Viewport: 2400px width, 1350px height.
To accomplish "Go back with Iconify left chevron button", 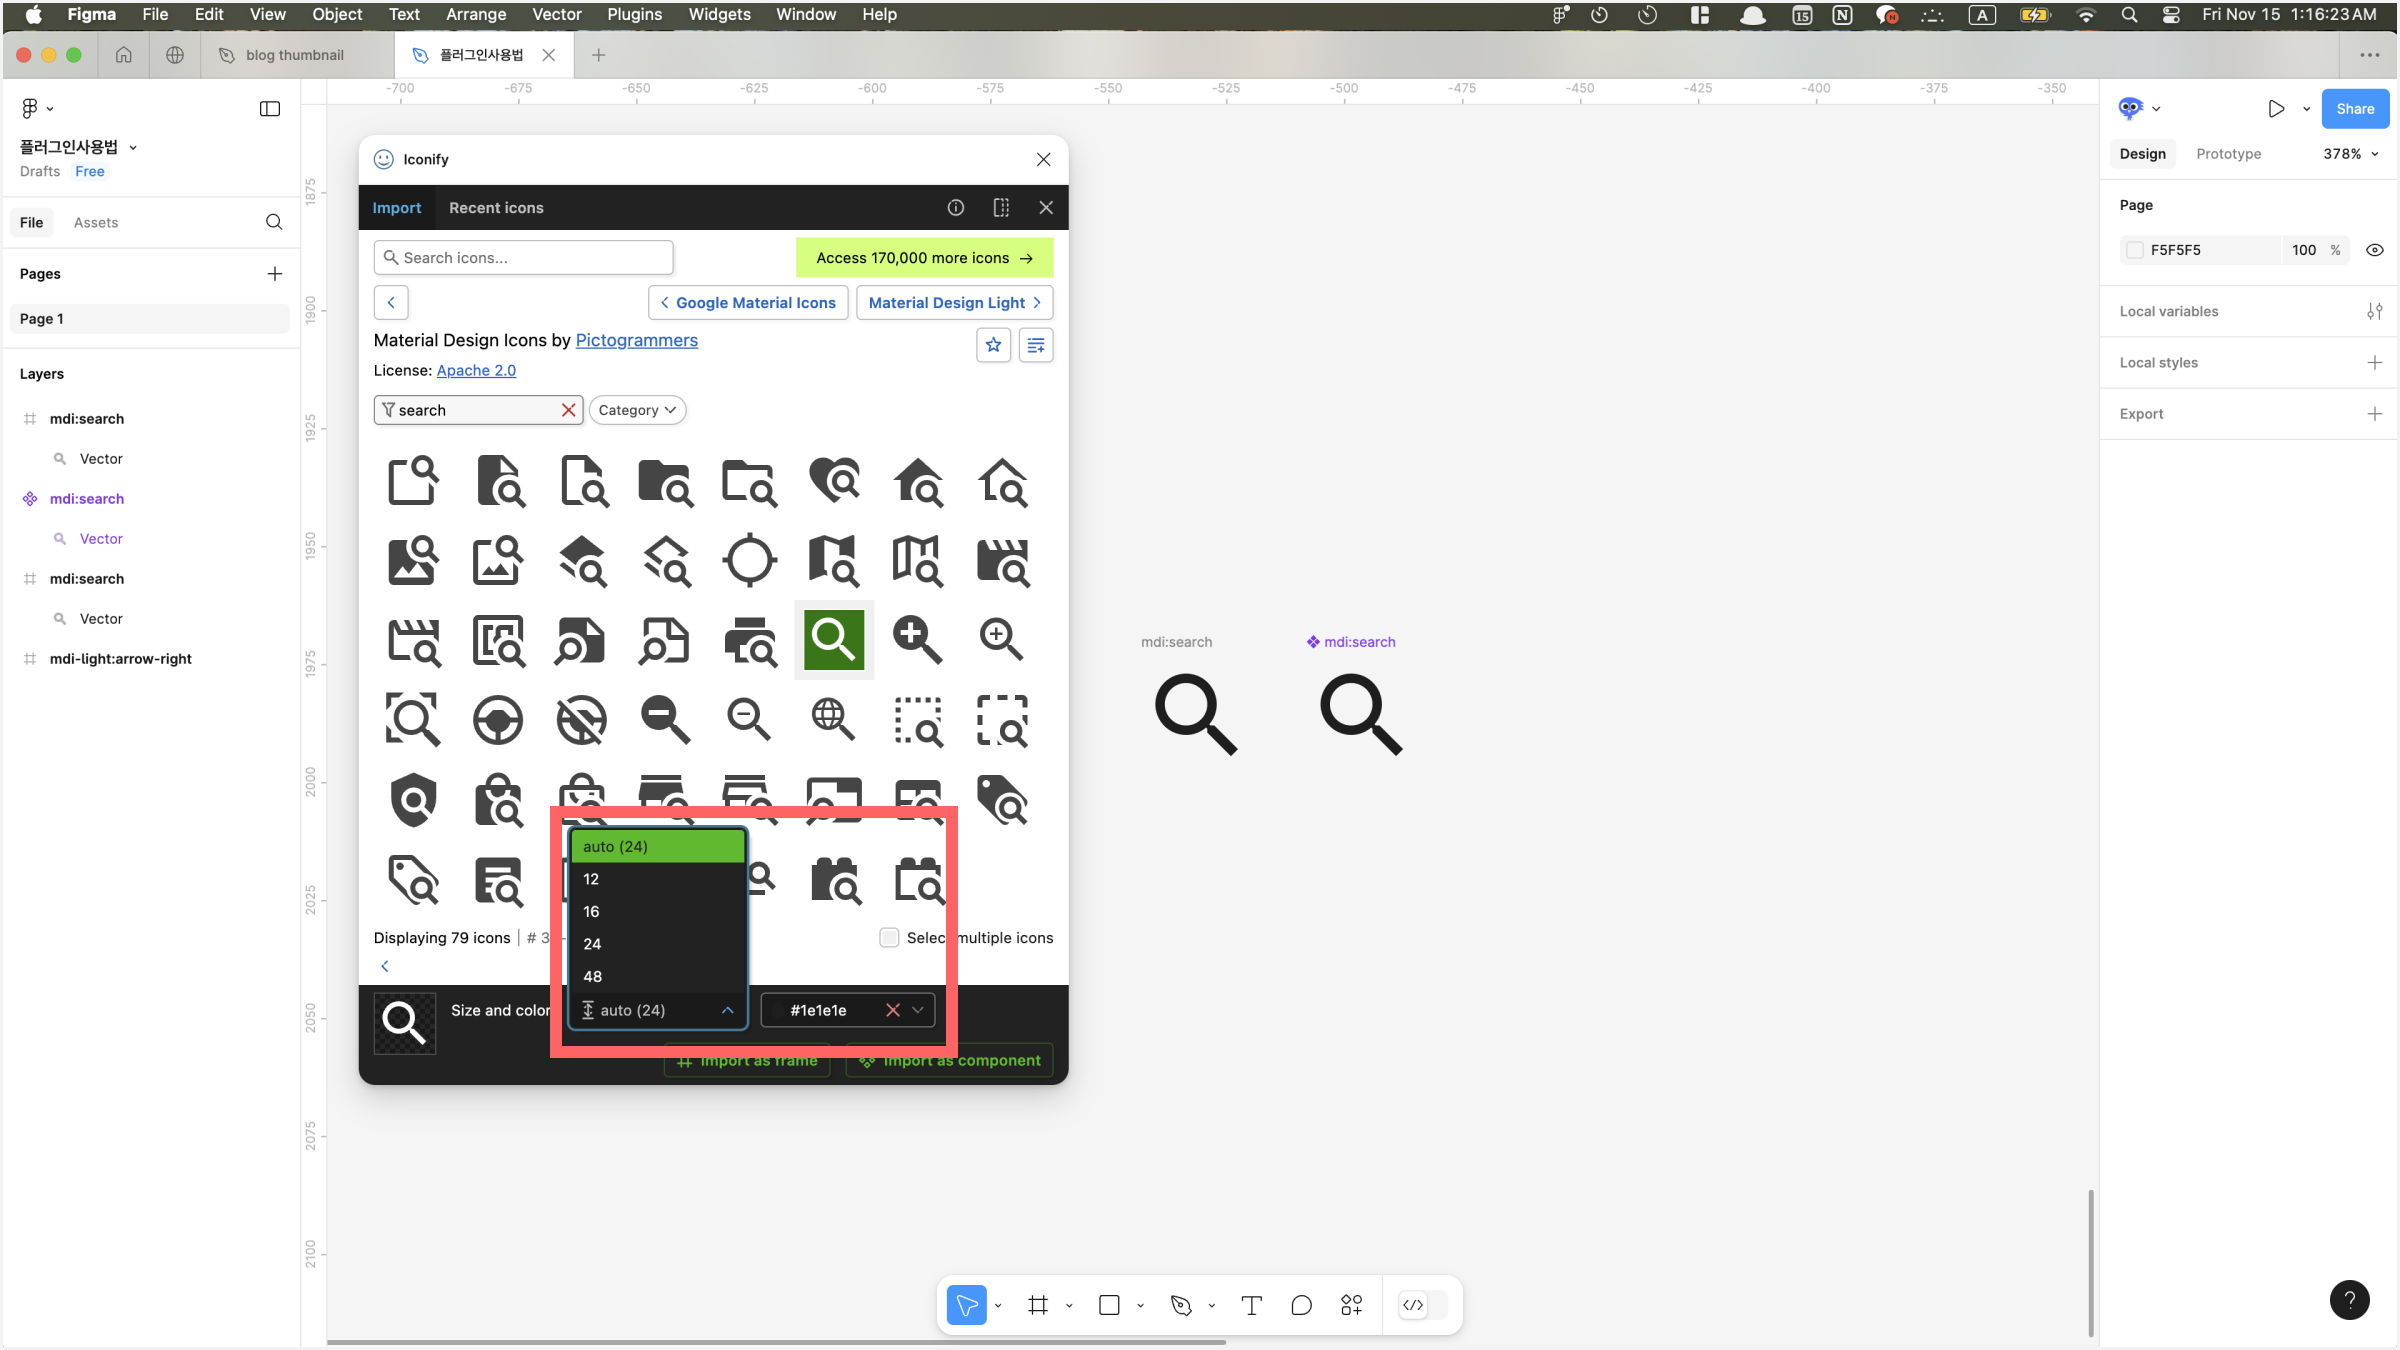I will pos(391,302).
